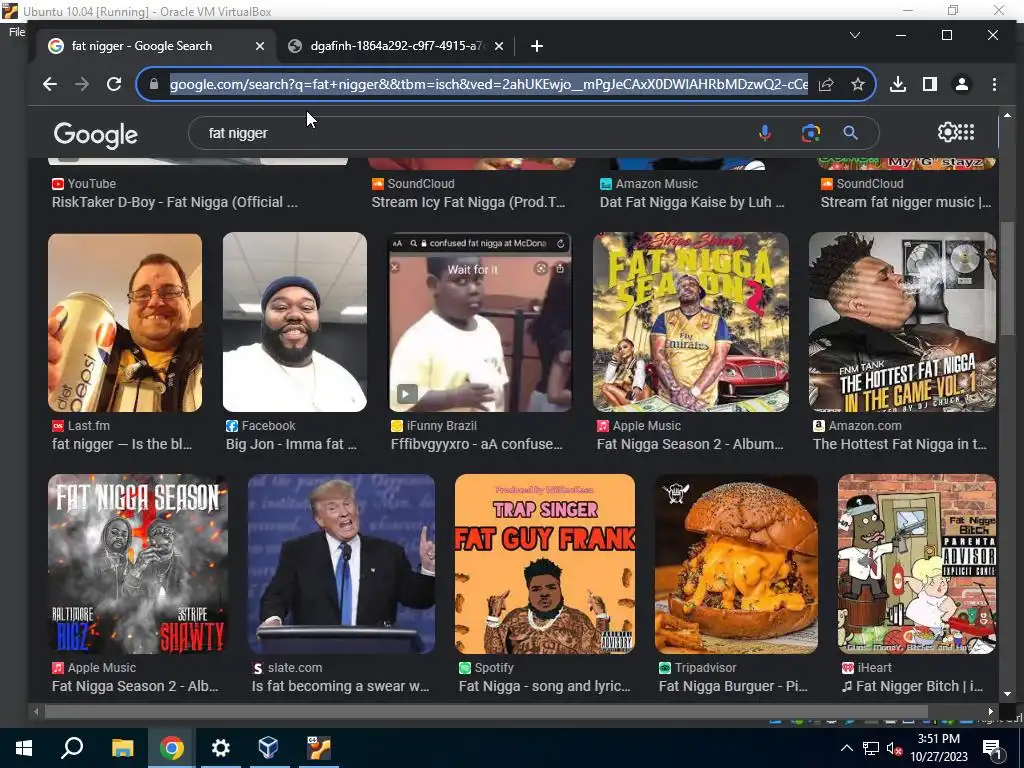
Task: Open the Facebook Big Jon thumbnail
Action: click(x=295, y=322)
